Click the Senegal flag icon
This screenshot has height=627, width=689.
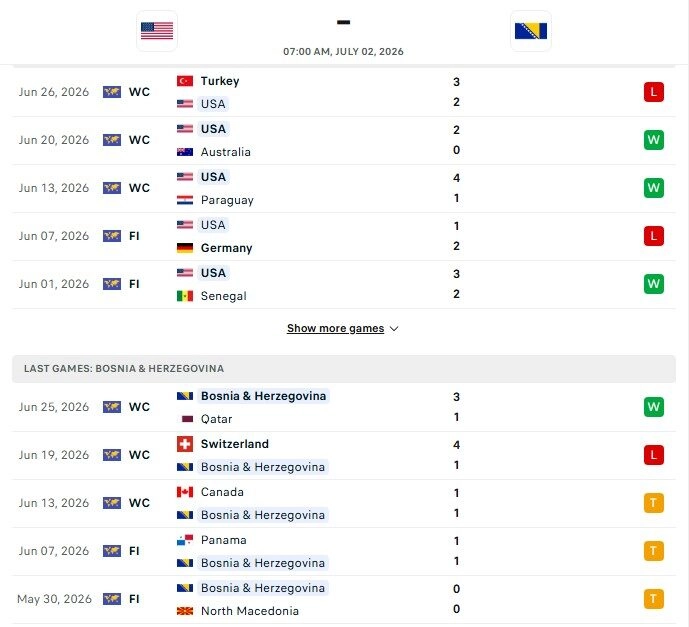[185, 296]
